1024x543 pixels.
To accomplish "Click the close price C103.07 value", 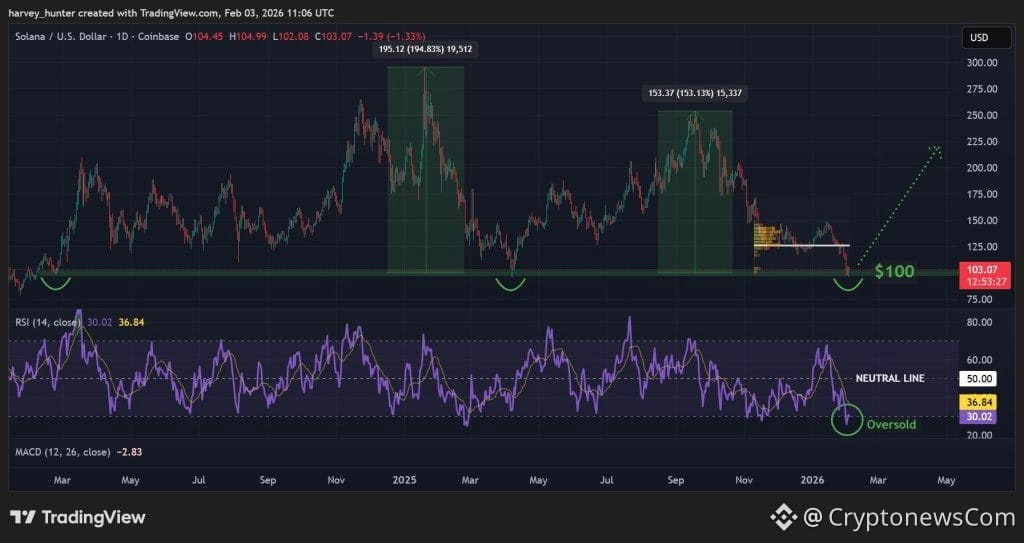I will [334, 37].
